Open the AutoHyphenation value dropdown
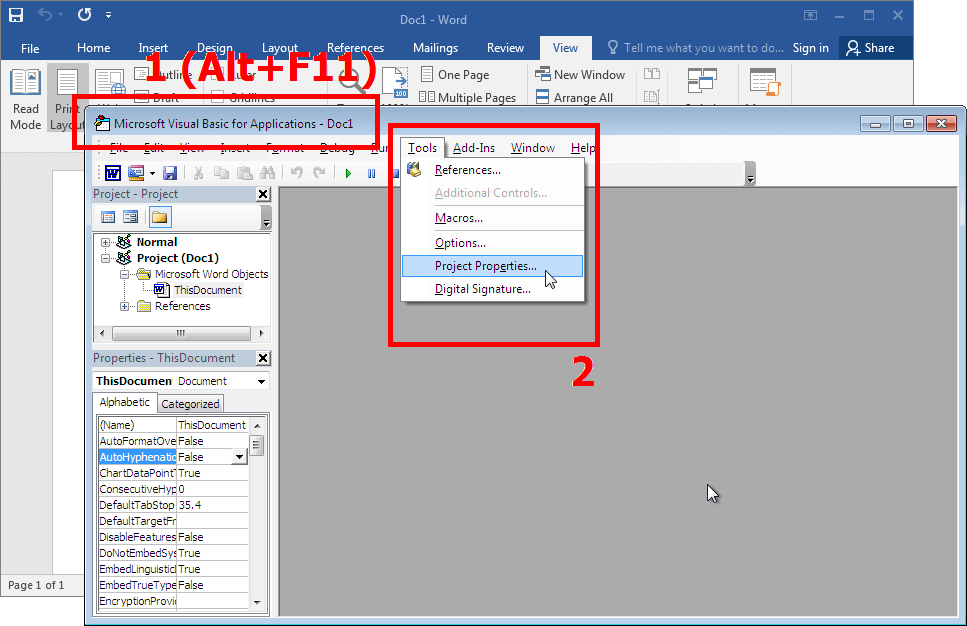This screenshot has width=967, height=626. click(x=239, y=457)
